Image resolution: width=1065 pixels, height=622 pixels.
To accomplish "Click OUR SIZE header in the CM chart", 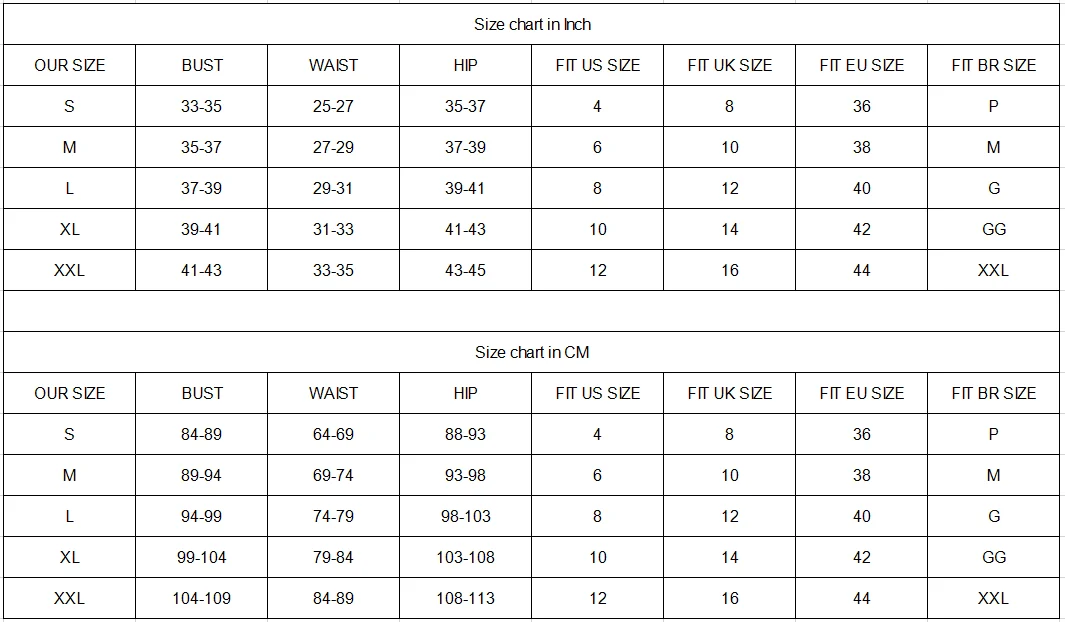I will click(x=69, y=393).
